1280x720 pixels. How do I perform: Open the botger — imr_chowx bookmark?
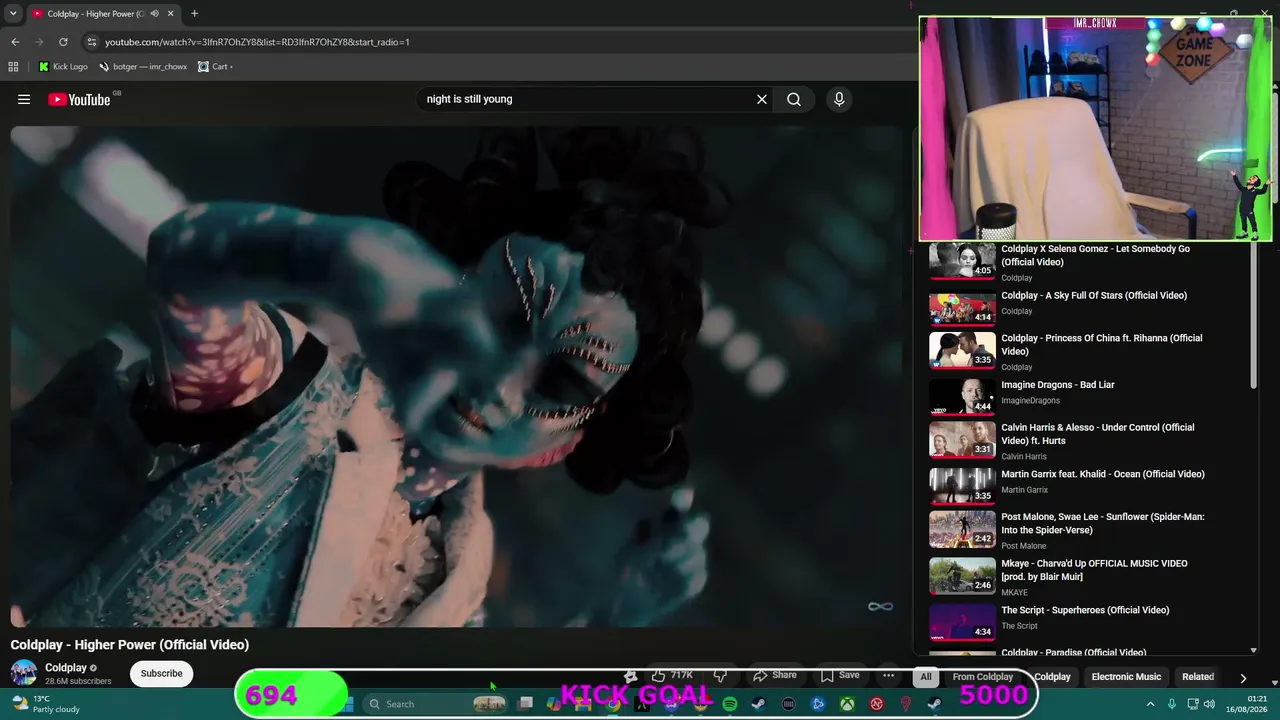(x=143, y=67)
